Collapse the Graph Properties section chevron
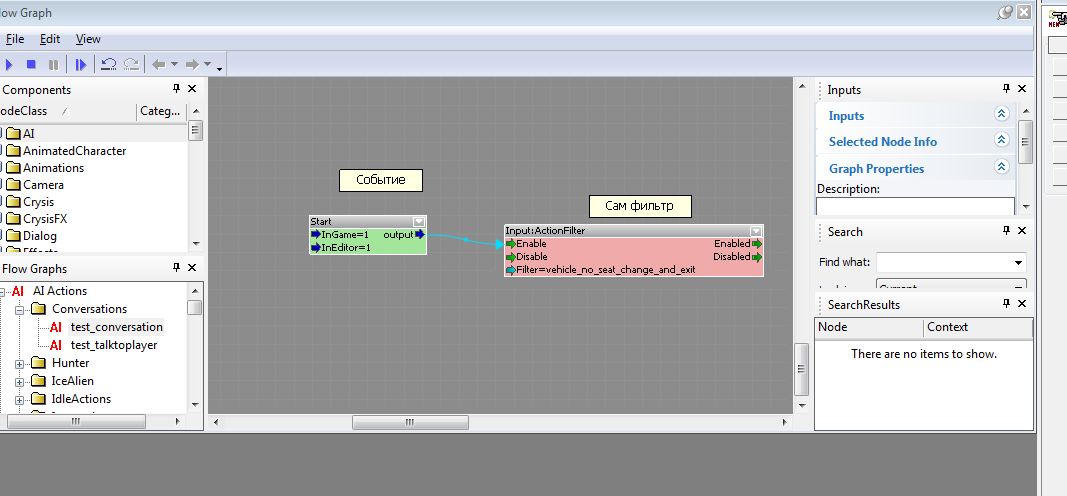Screen dimensions: 1067x496 point(1001,168)
